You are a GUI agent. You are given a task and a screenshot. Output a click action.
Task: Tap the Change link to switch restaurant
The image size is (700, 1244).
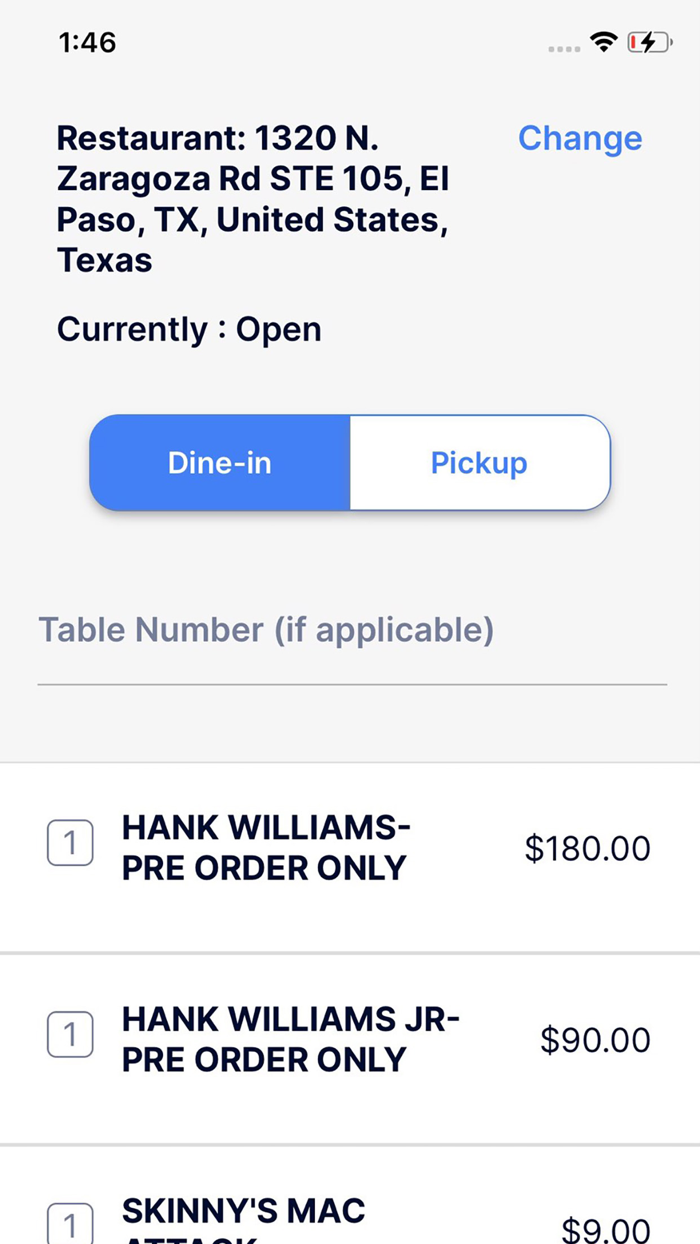pyautogui.click(x=580, y=138)
